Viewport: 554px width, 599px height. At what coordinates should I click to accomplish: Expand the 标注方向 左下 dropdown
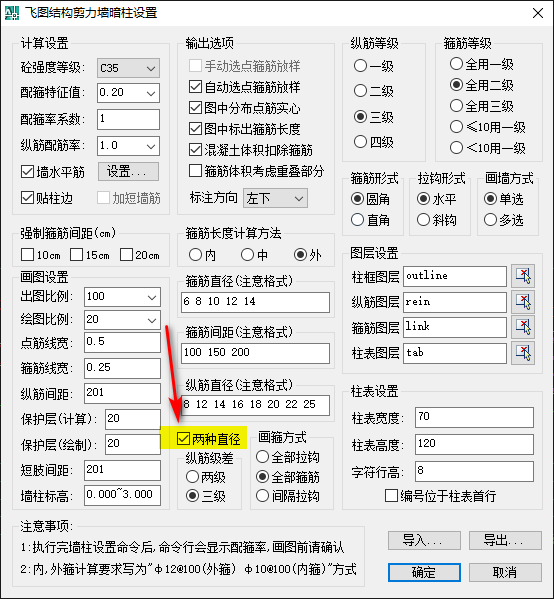[275, 198]
